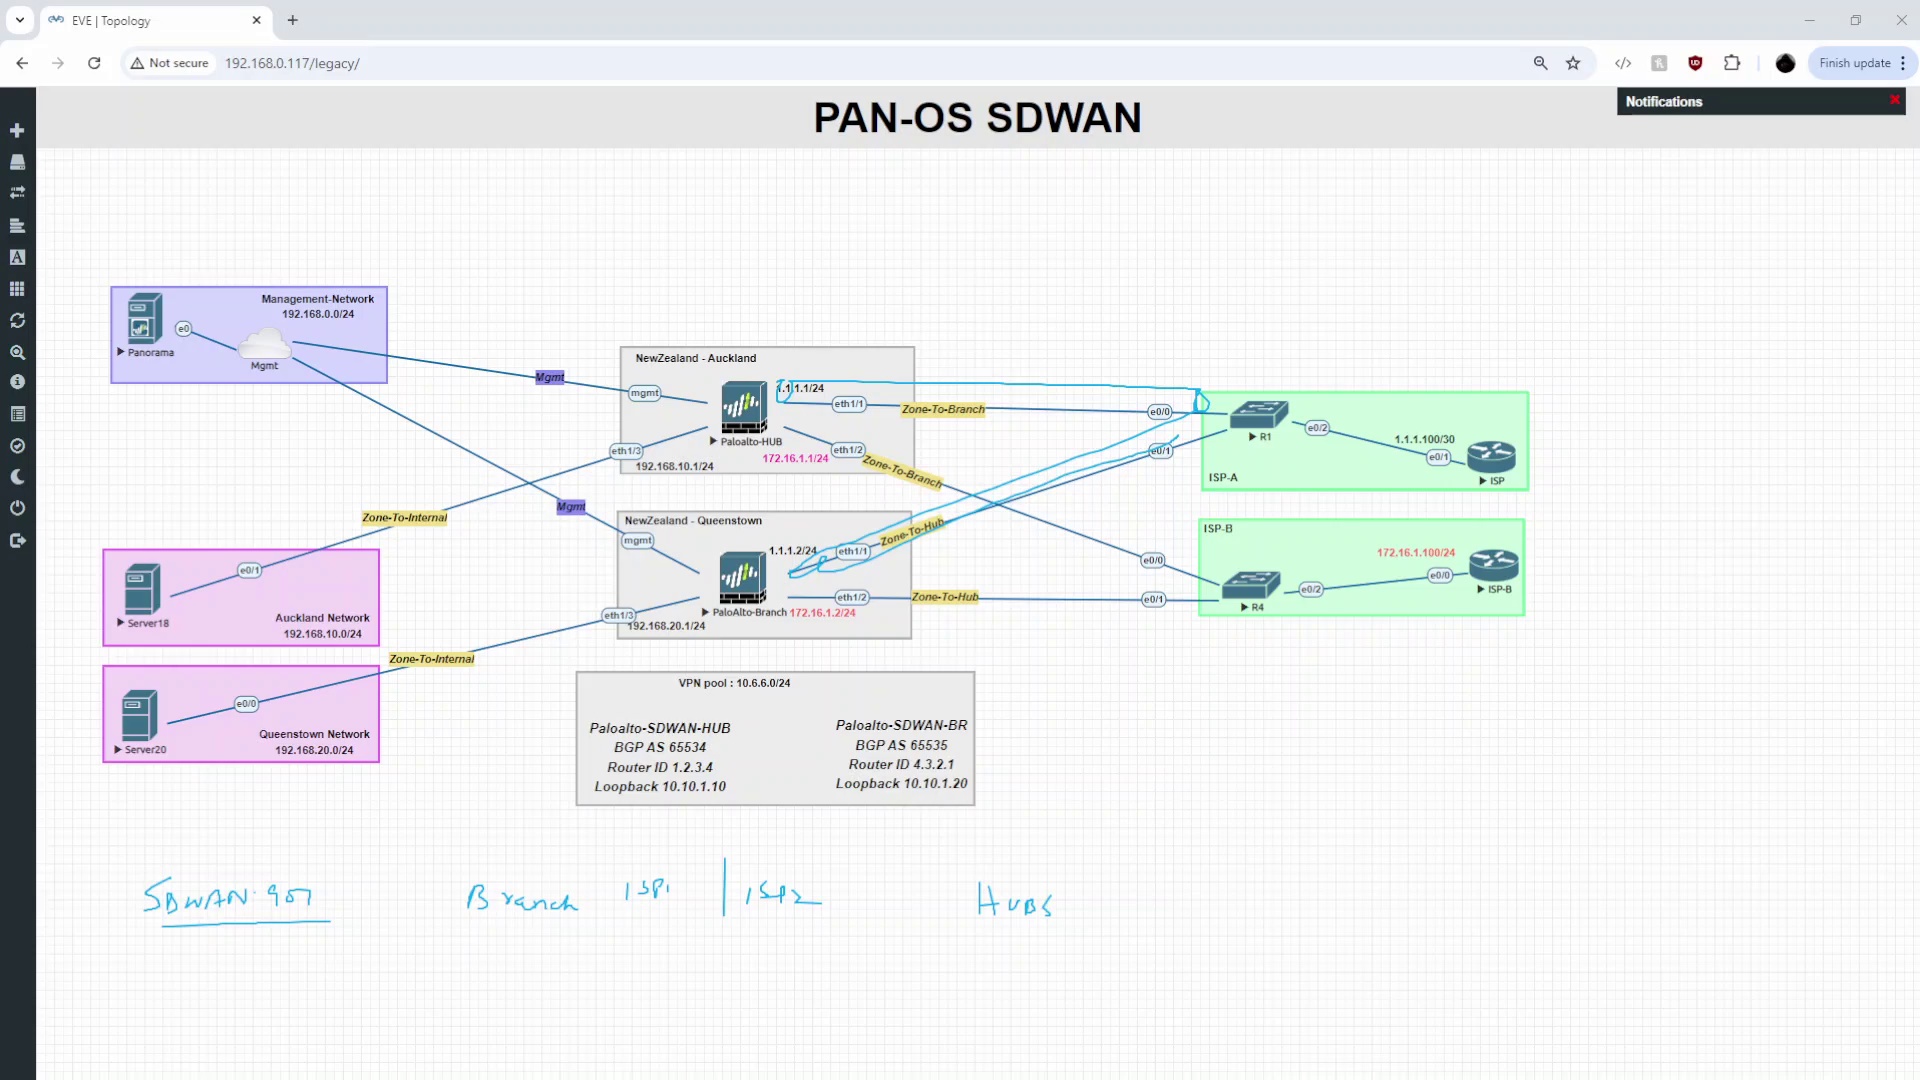Click the Logout icon in sidebar

click(x=17, y=540)
